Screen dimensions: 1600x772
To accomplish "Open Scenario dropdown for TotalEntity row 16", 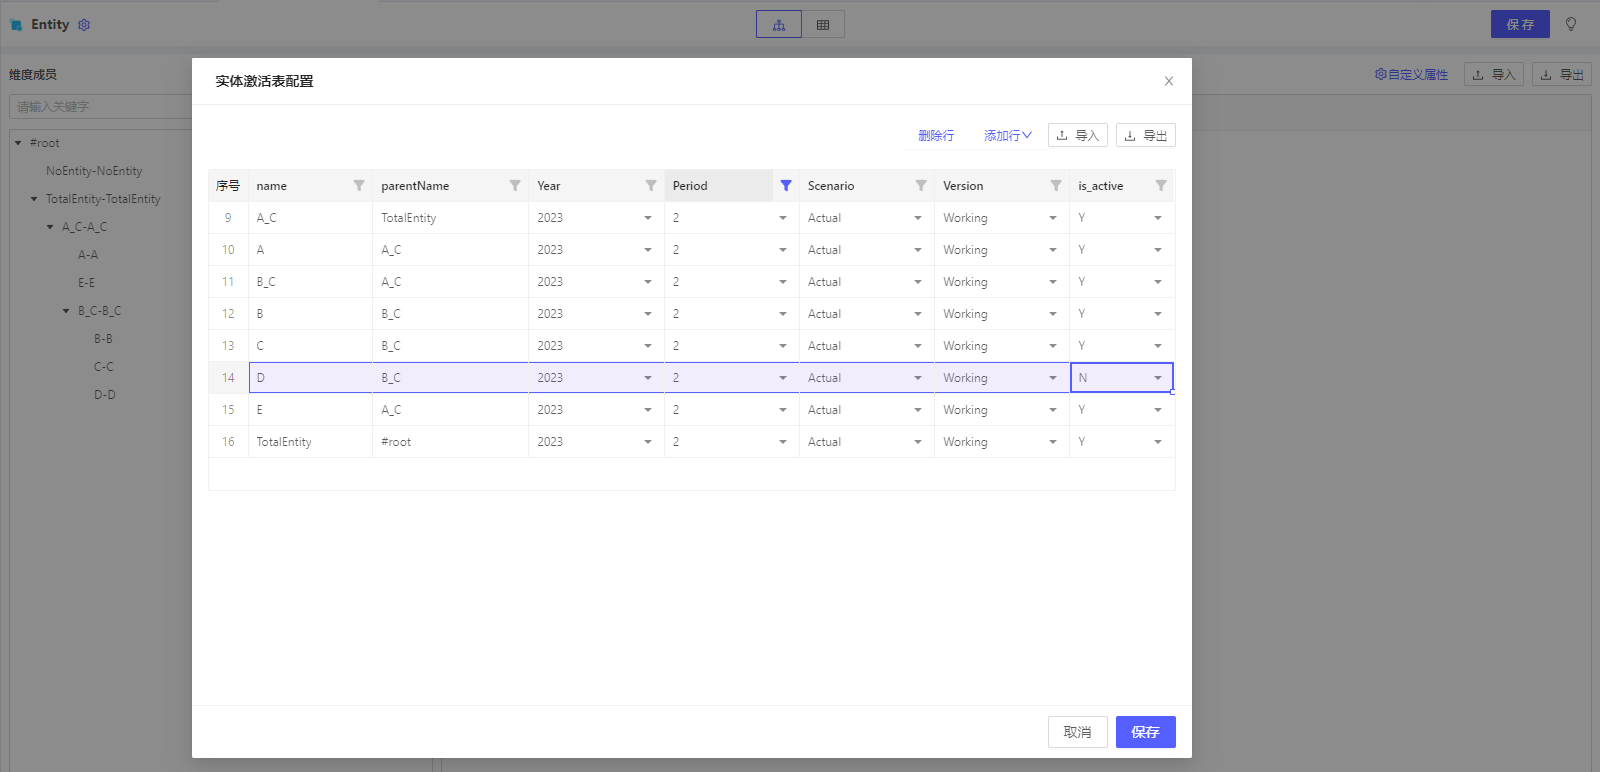I will coord(918,442).
